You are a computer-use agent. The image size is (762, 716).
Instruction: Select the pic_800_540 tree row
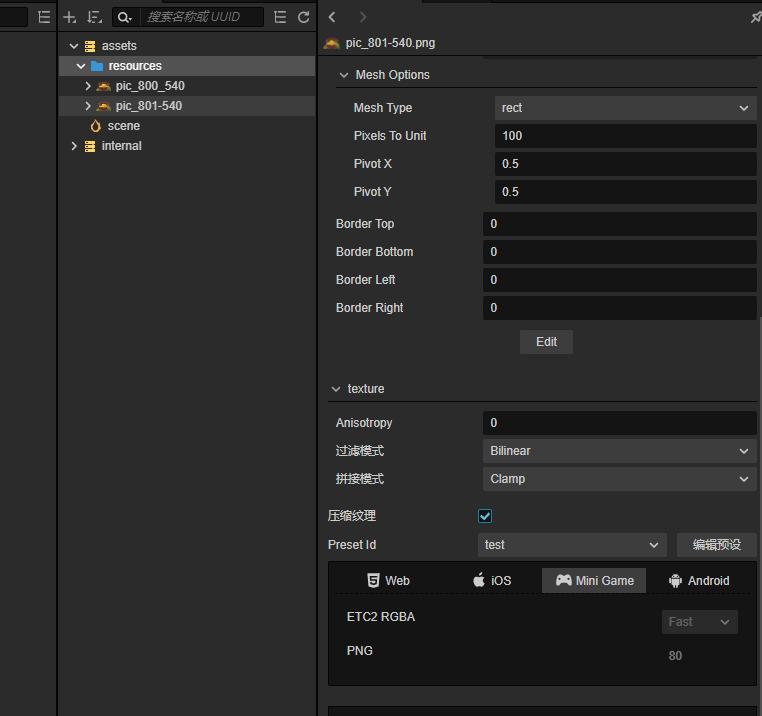[187, 86]
